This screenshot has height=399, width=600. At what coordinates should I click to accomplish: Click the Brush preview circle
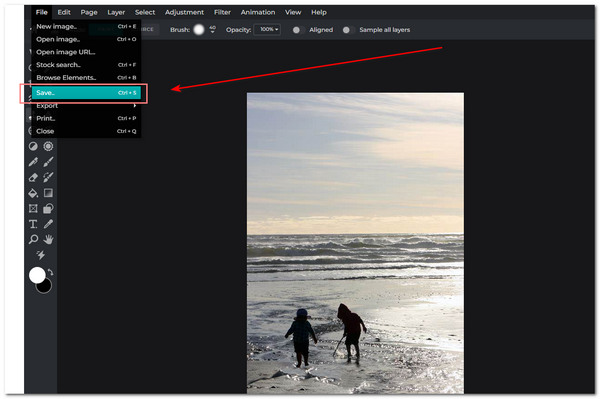coord(199,29)
